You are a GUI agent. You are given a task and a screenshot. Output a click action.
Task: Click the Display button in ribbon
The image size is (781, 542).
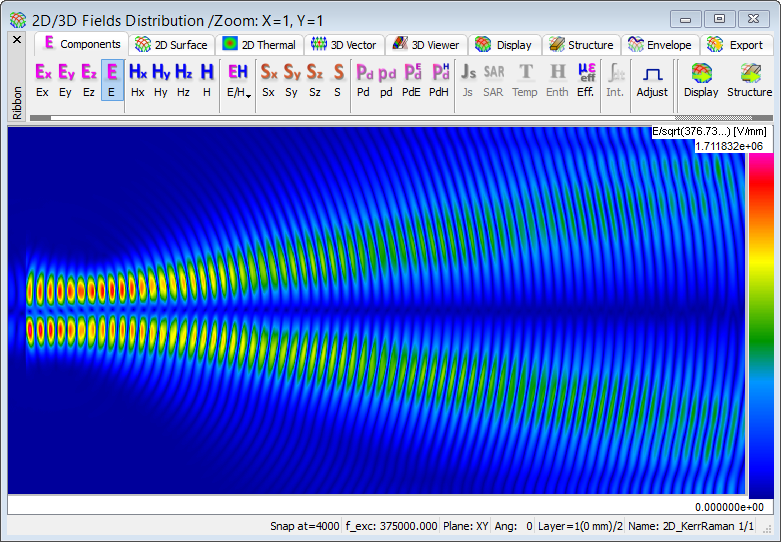[701, 79]
